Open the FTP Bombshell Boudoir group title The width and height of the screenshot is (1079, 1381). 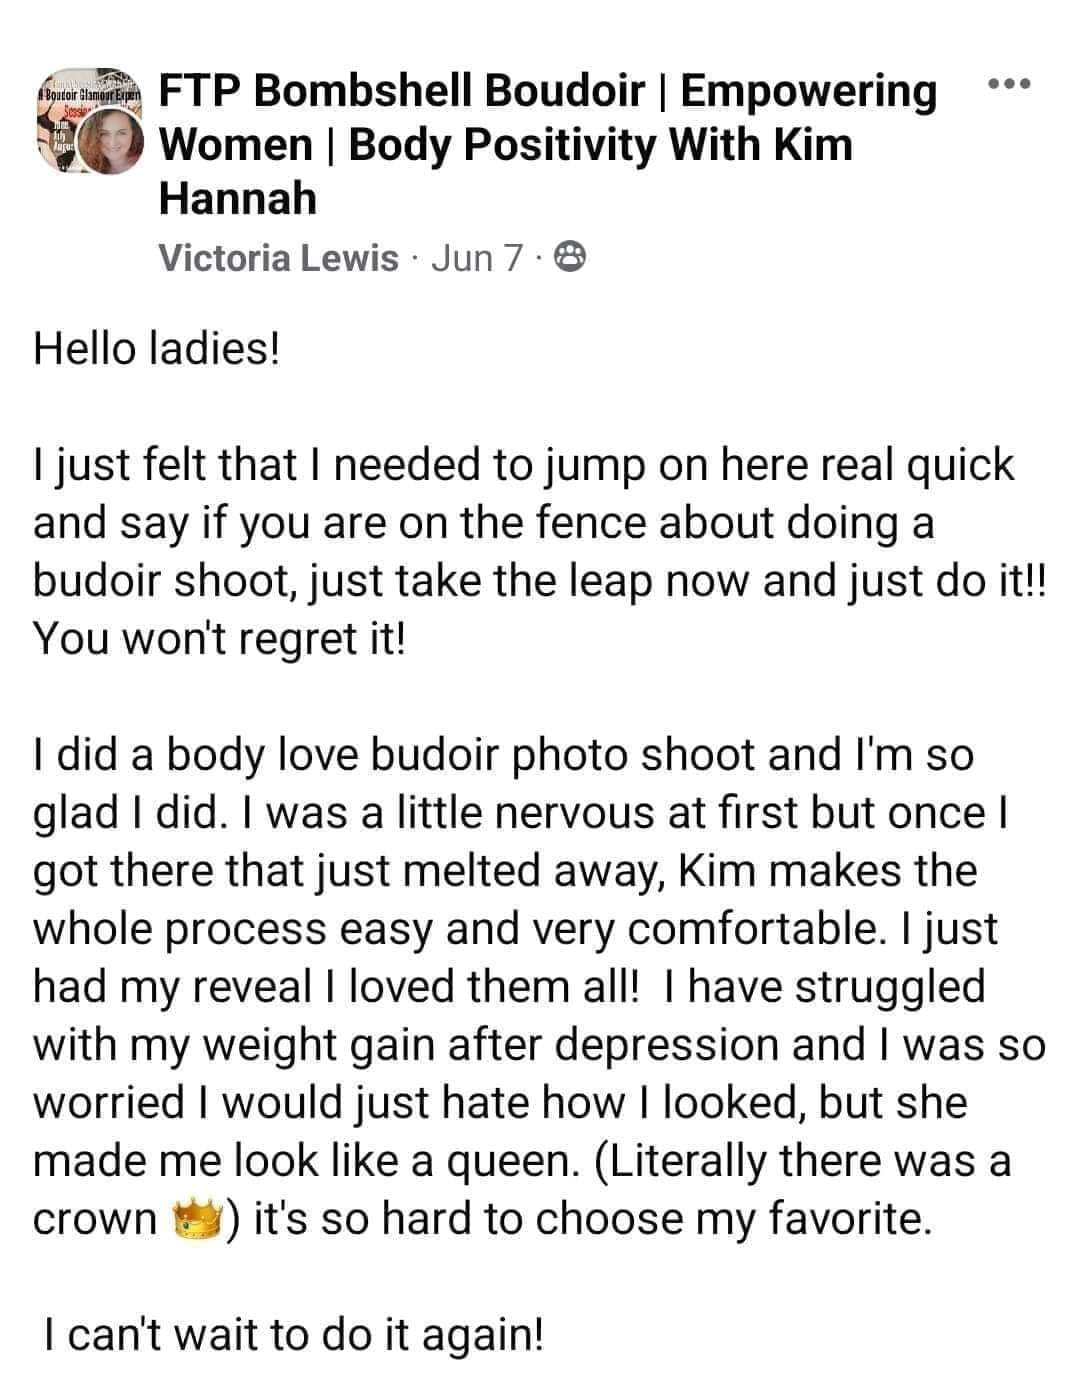tap(549, 144)
